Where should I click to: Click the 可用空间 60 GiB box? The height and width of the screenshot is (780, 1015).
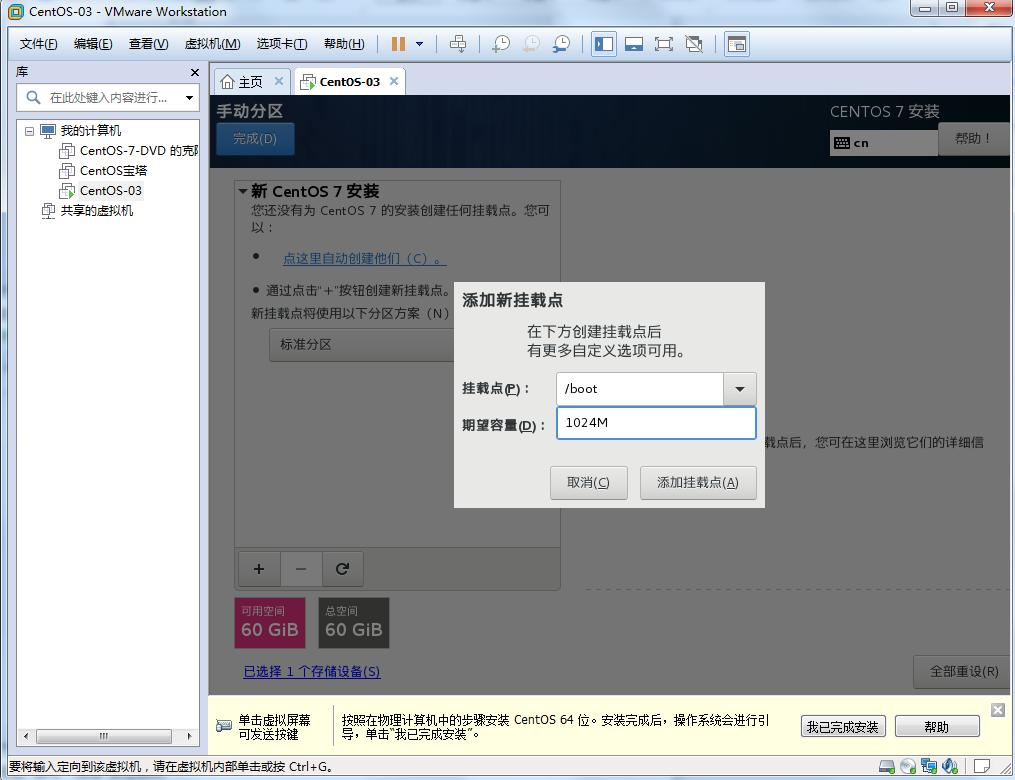pyautogui.click(x=269, y=623)
